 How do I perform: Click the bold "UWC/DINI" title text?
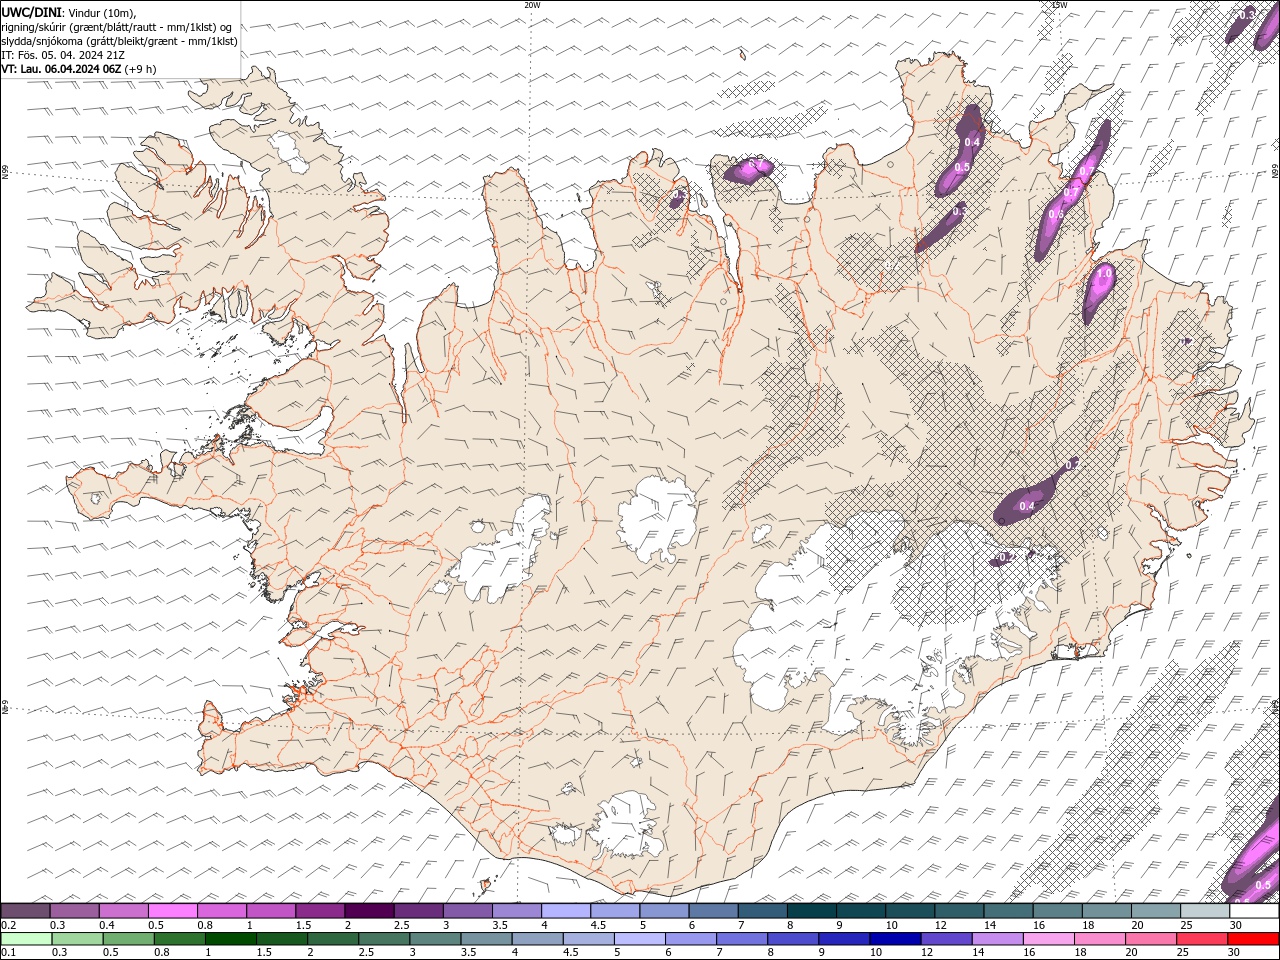[x=31, y=12]
